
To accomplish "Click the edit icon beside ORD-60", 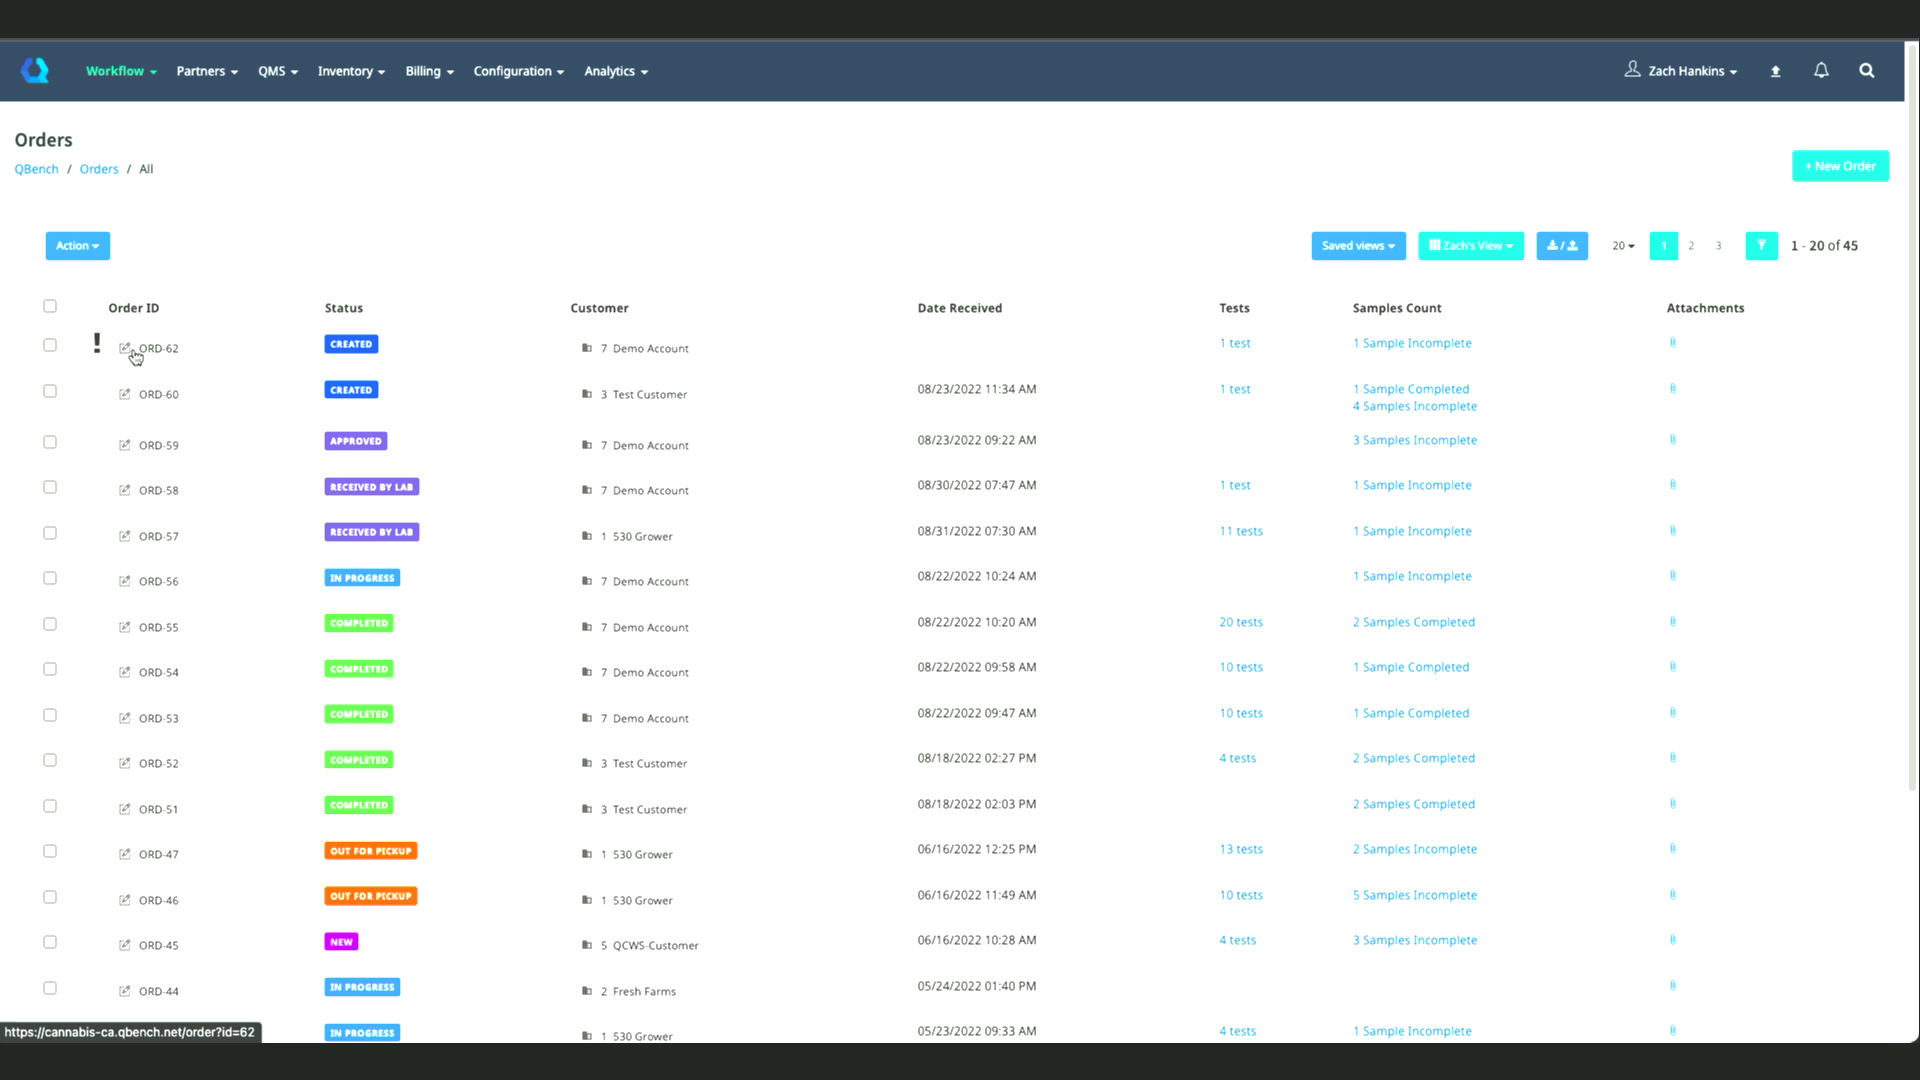I will [125, 394].
